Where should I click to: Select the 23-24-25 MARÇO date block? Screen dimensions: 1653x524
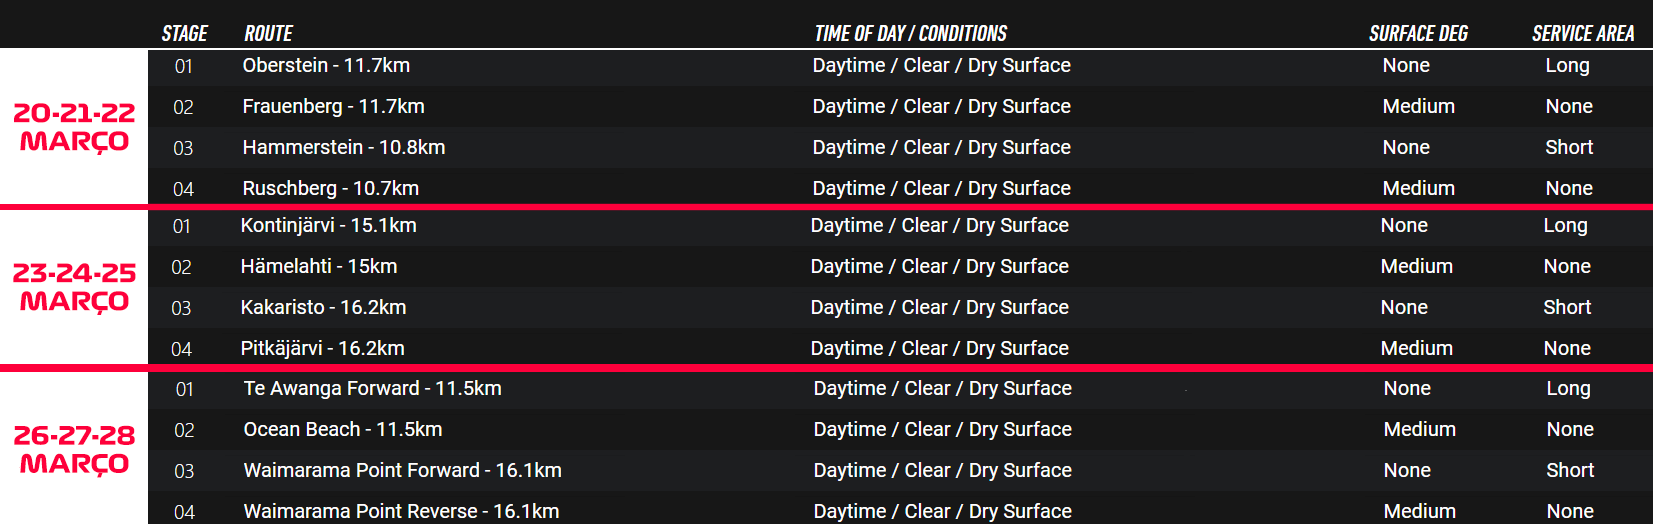[x=74, y=287]
